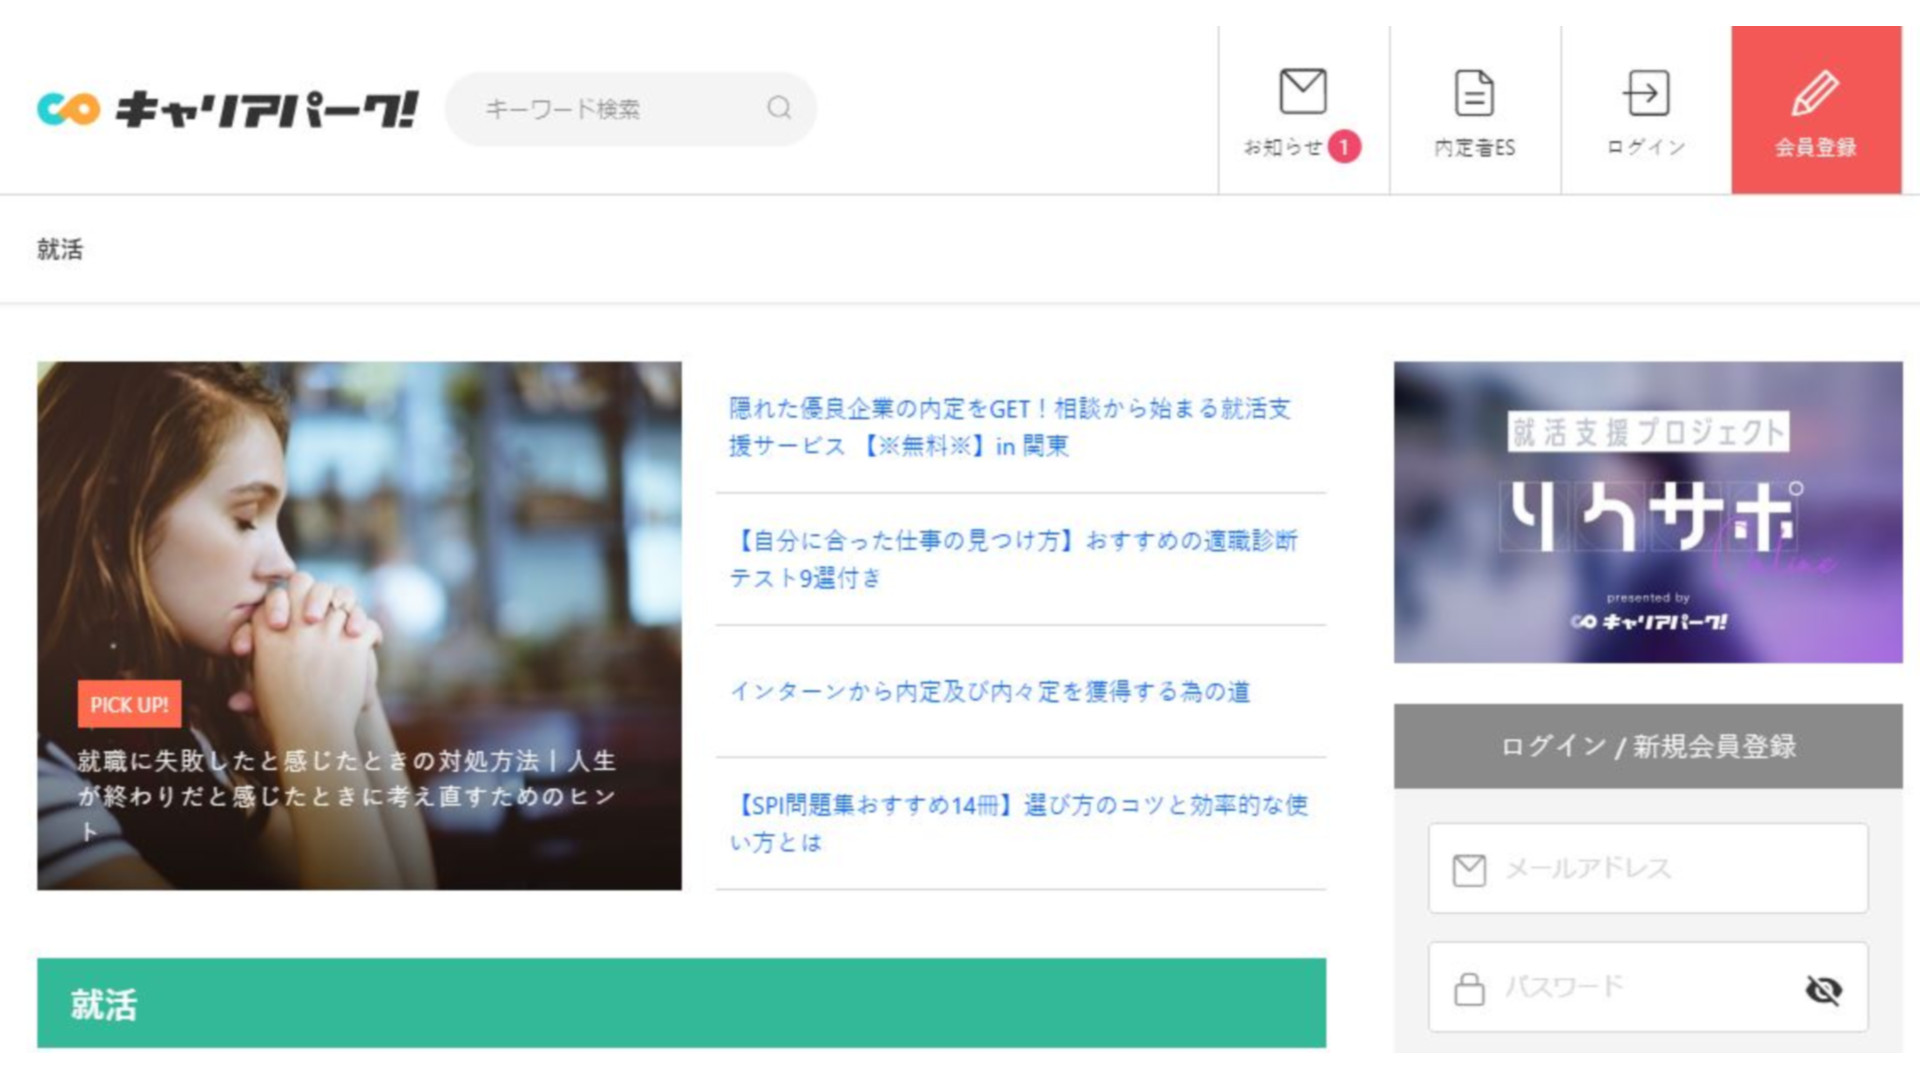This screenshot has height=1080, width=1920.
Task: Open the 隠れた優良企業の内定をGET article link
Action: [1010, 427]
